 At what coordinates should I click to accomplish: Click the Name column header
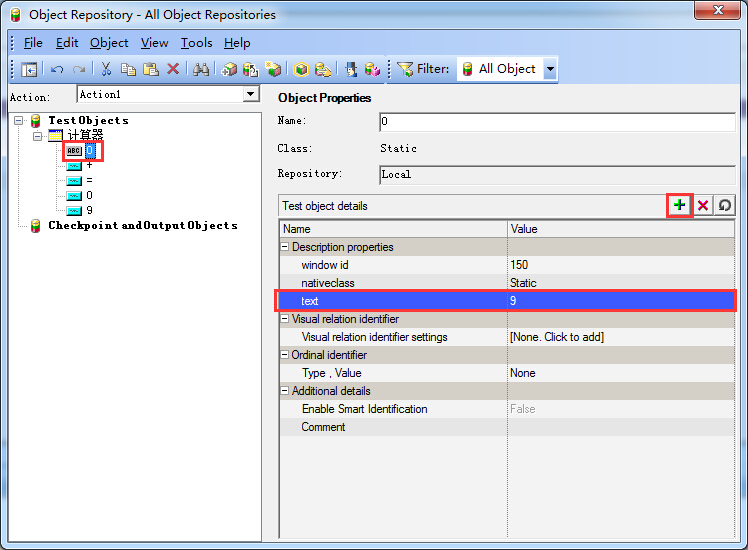point(394,229)
